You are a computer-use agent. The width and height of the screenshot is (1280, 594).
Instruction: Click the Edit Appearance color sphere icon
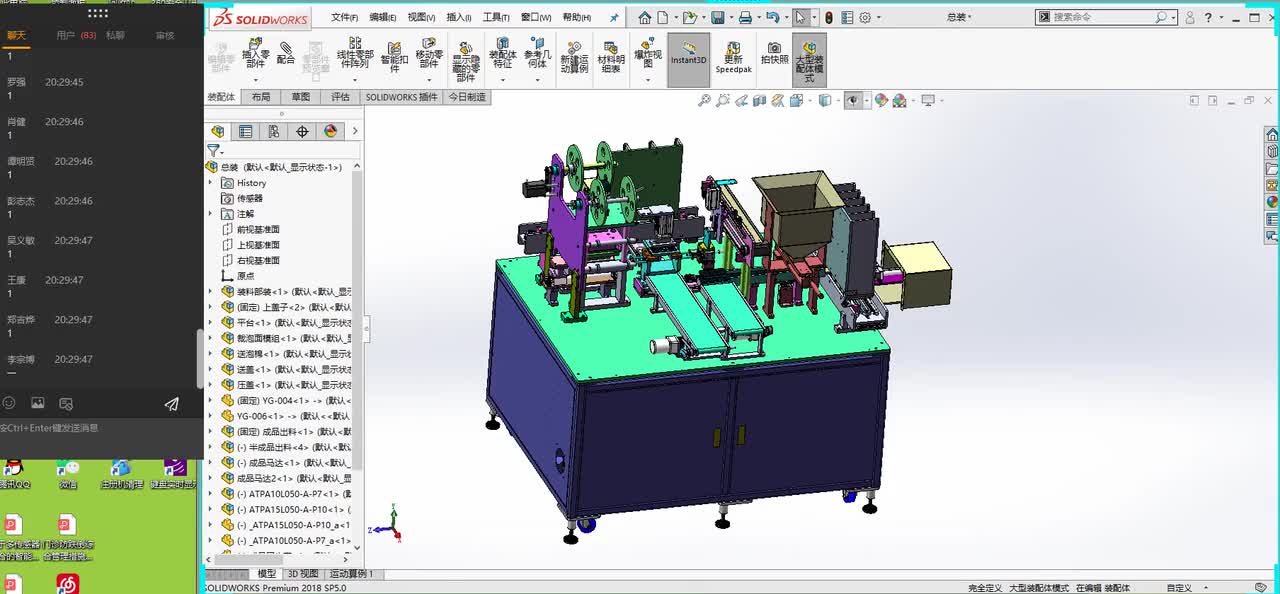click(x=881, y=100)
